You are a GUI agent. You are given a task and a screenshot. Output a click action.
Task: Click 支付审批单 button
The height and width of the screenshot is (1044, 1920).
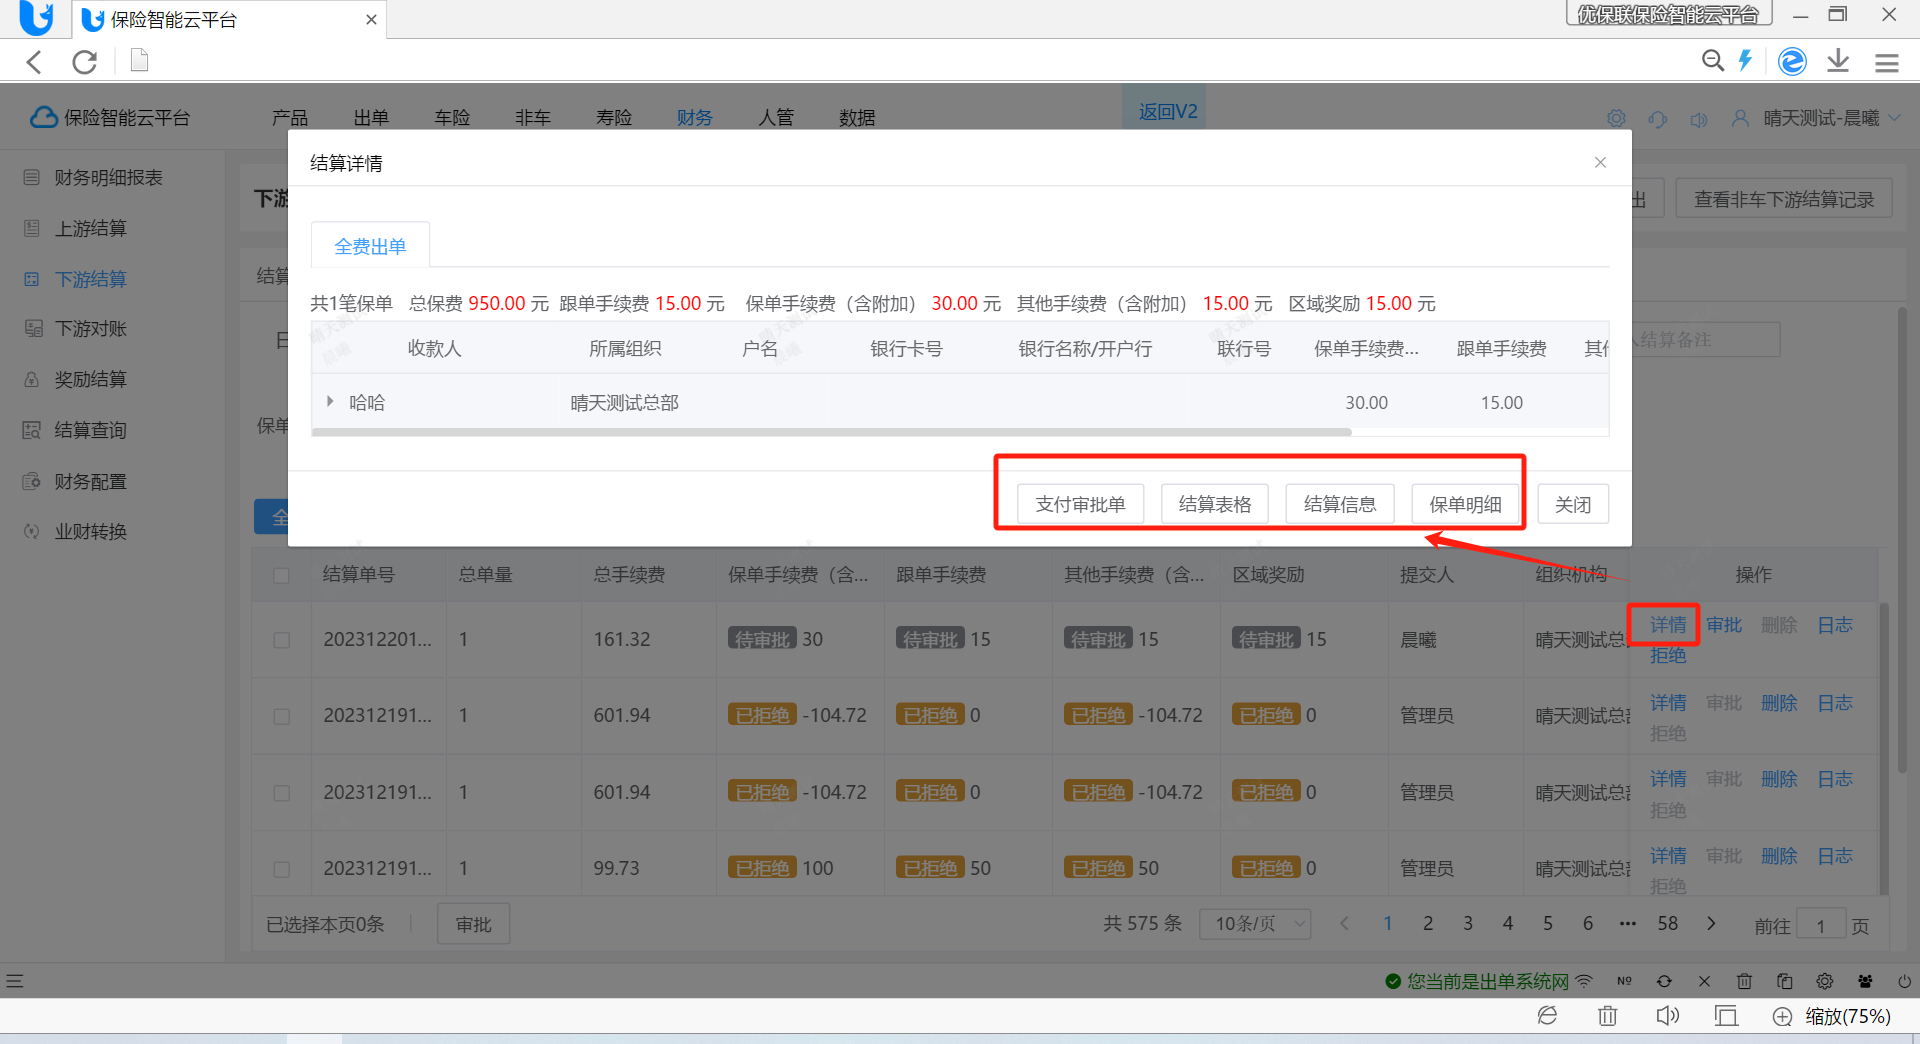click(1080, 504)
